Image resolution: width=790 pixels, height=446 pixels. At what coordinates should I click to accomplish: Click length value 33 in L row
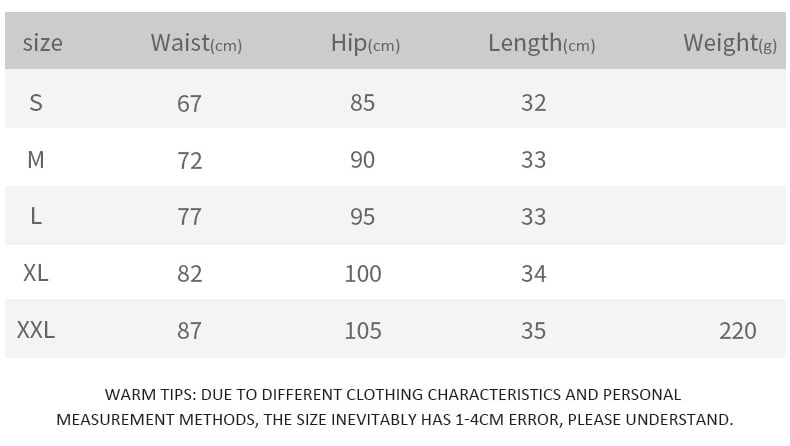pos(534,216)
